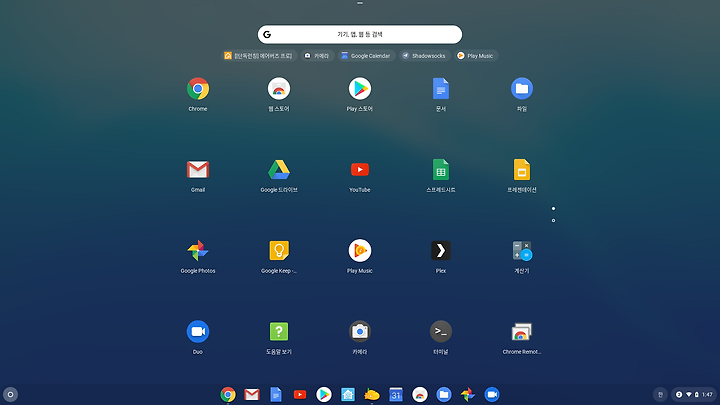Open the Chrome Remote Desktop app
Image resolution: width=720 pixels, height=405 pixels.
(x=522, y=332)
